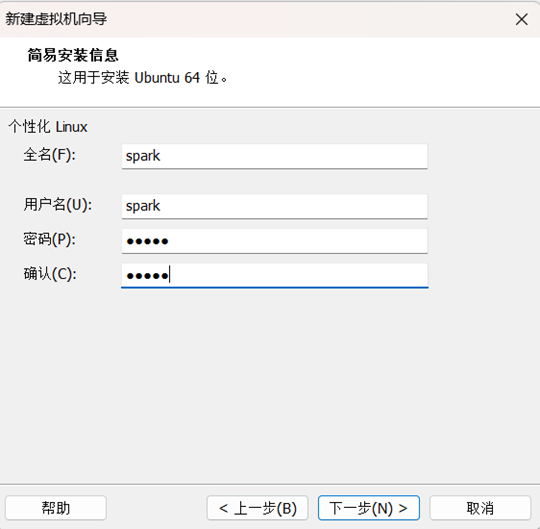The width and height of the screenshot is (540, 529).
Task: Click the 全名(F) full name input field
Action: click(x=274, y=156)
